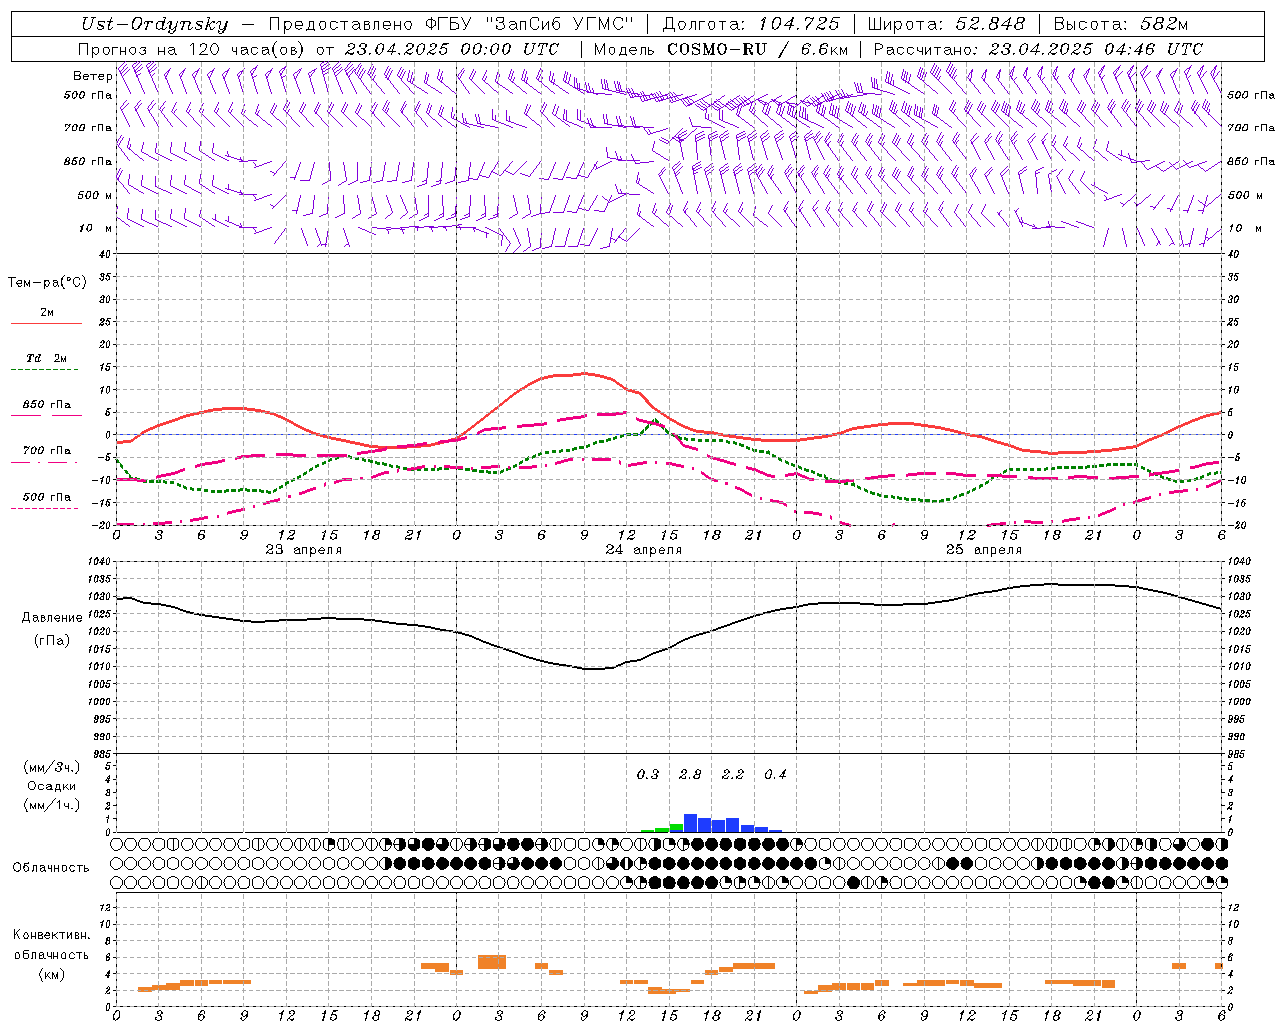
Task: Click the station name Ust-Ordynsky
Action: point(154,24)
